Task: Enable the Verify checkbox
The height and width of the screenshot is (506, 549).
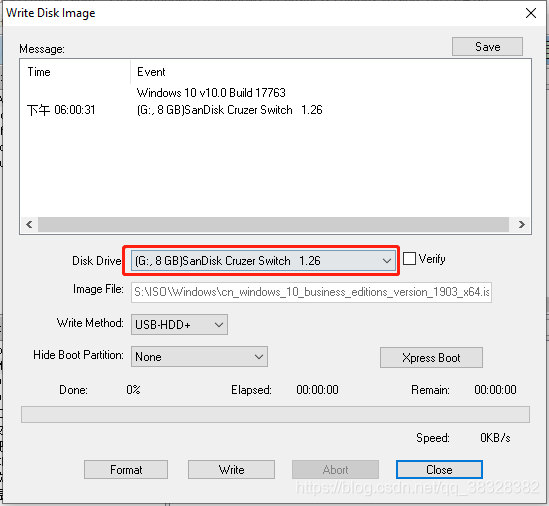Action: pos(409,259)
